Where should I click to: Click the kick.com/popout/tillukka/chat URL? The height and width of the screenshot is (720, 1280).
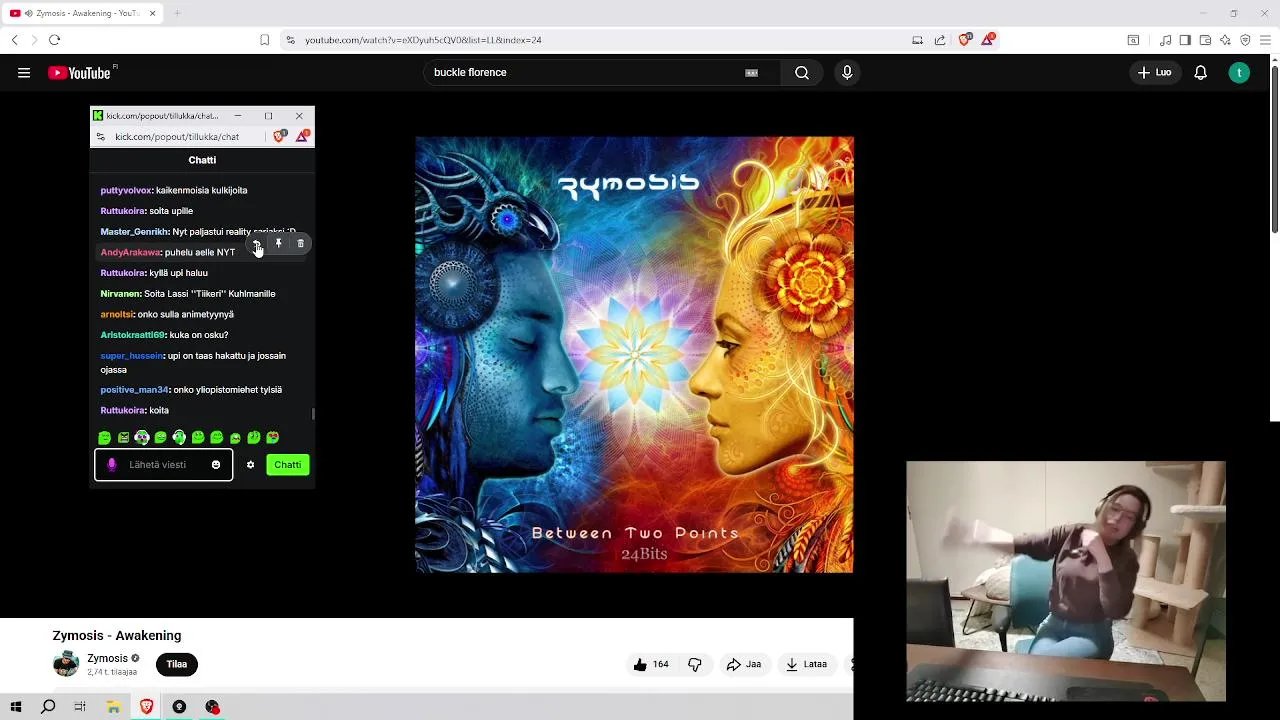pos(177,137)
